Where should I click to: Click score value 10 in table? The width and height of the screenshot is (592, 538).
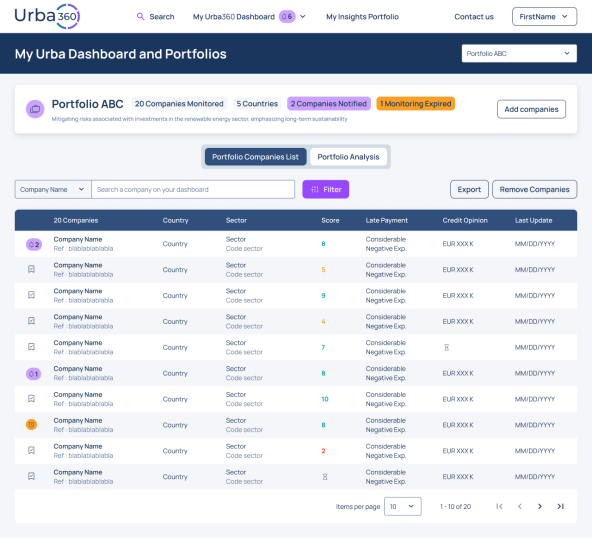[325, 399]
